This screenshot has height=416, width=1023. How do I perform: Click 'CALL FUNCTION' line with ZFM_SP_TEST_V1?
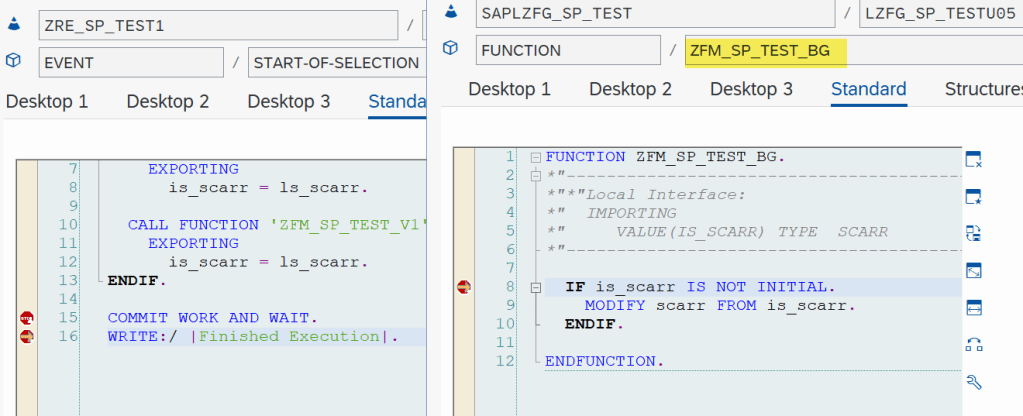tap(277, 225)
